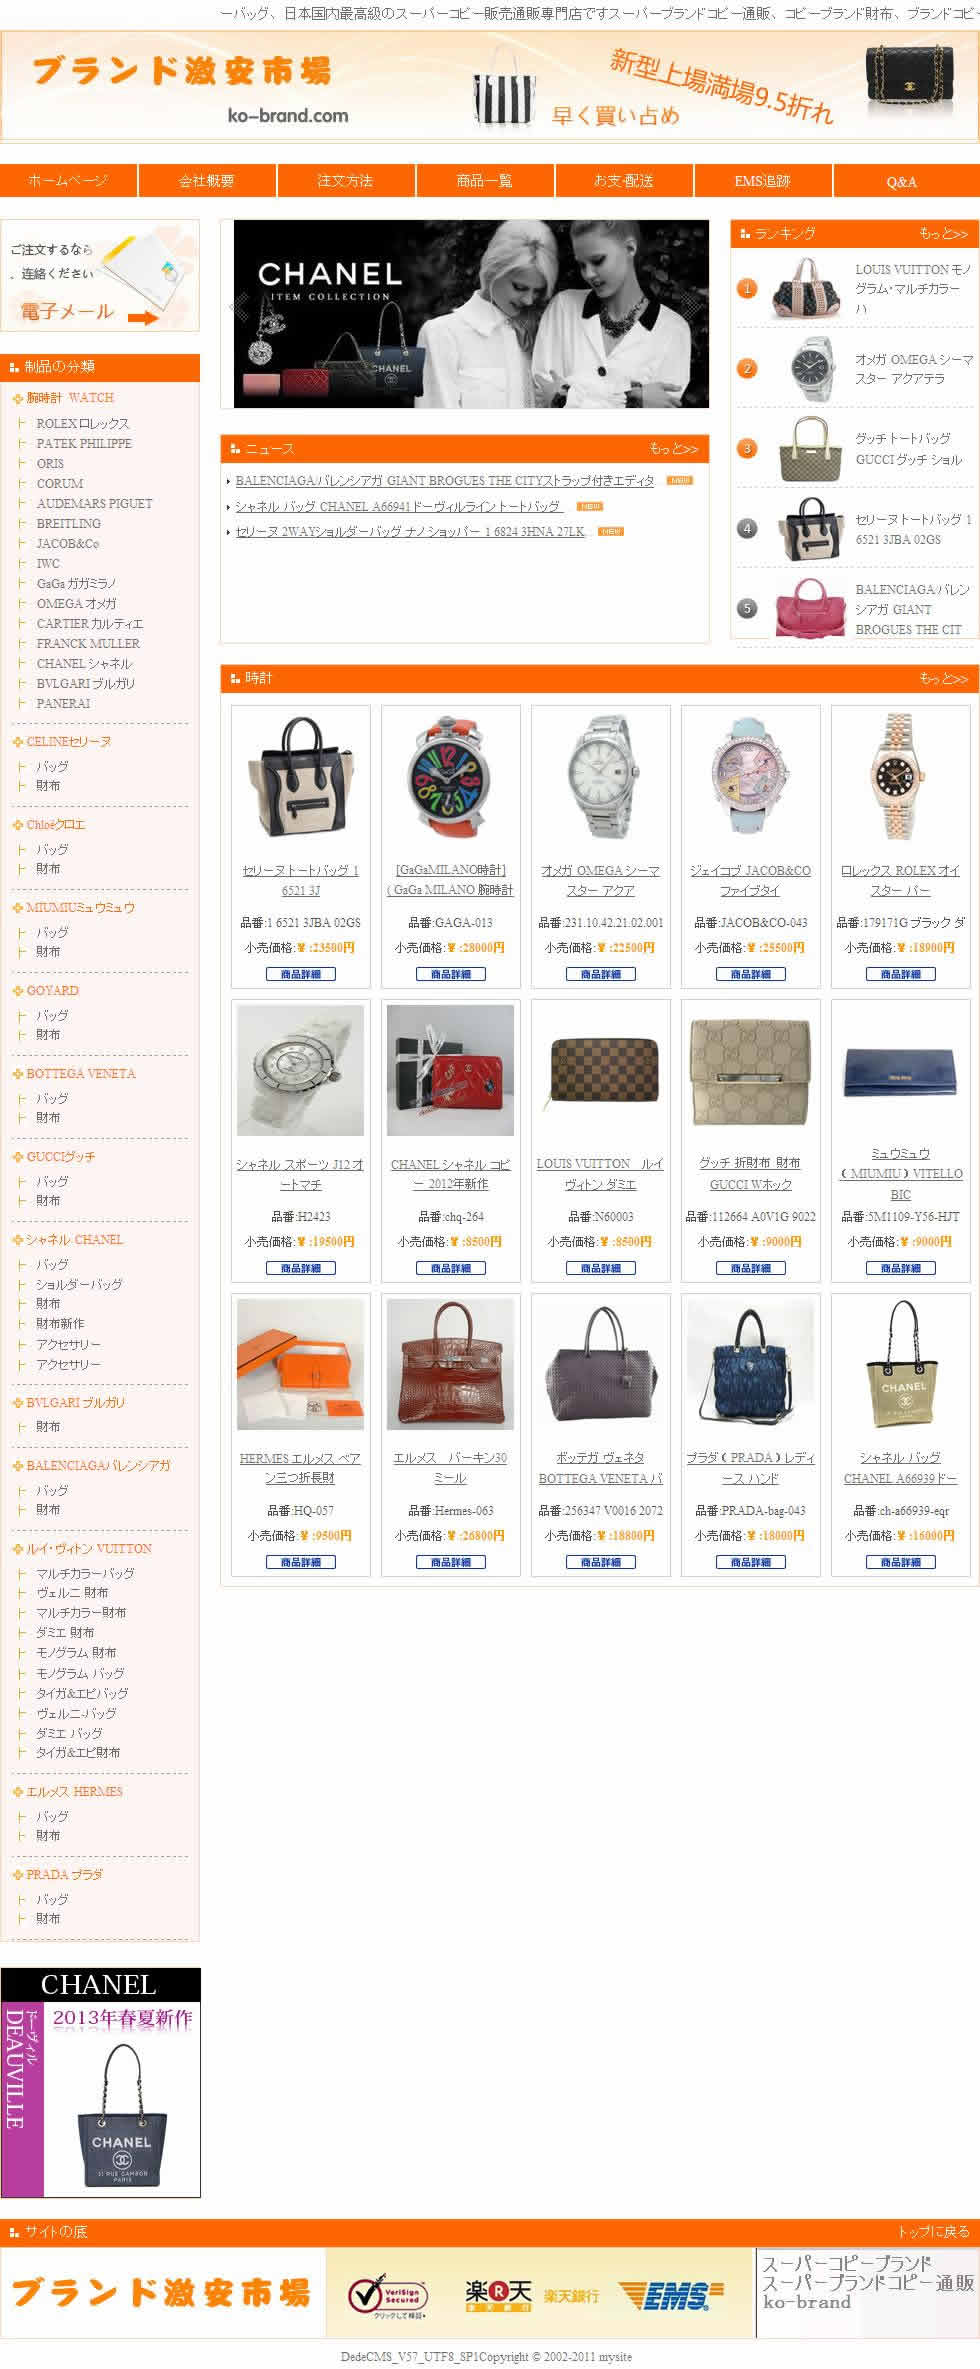Open the EMS追跡 menu item
This screenshot has width=980, height=2369.
(762, 180)
